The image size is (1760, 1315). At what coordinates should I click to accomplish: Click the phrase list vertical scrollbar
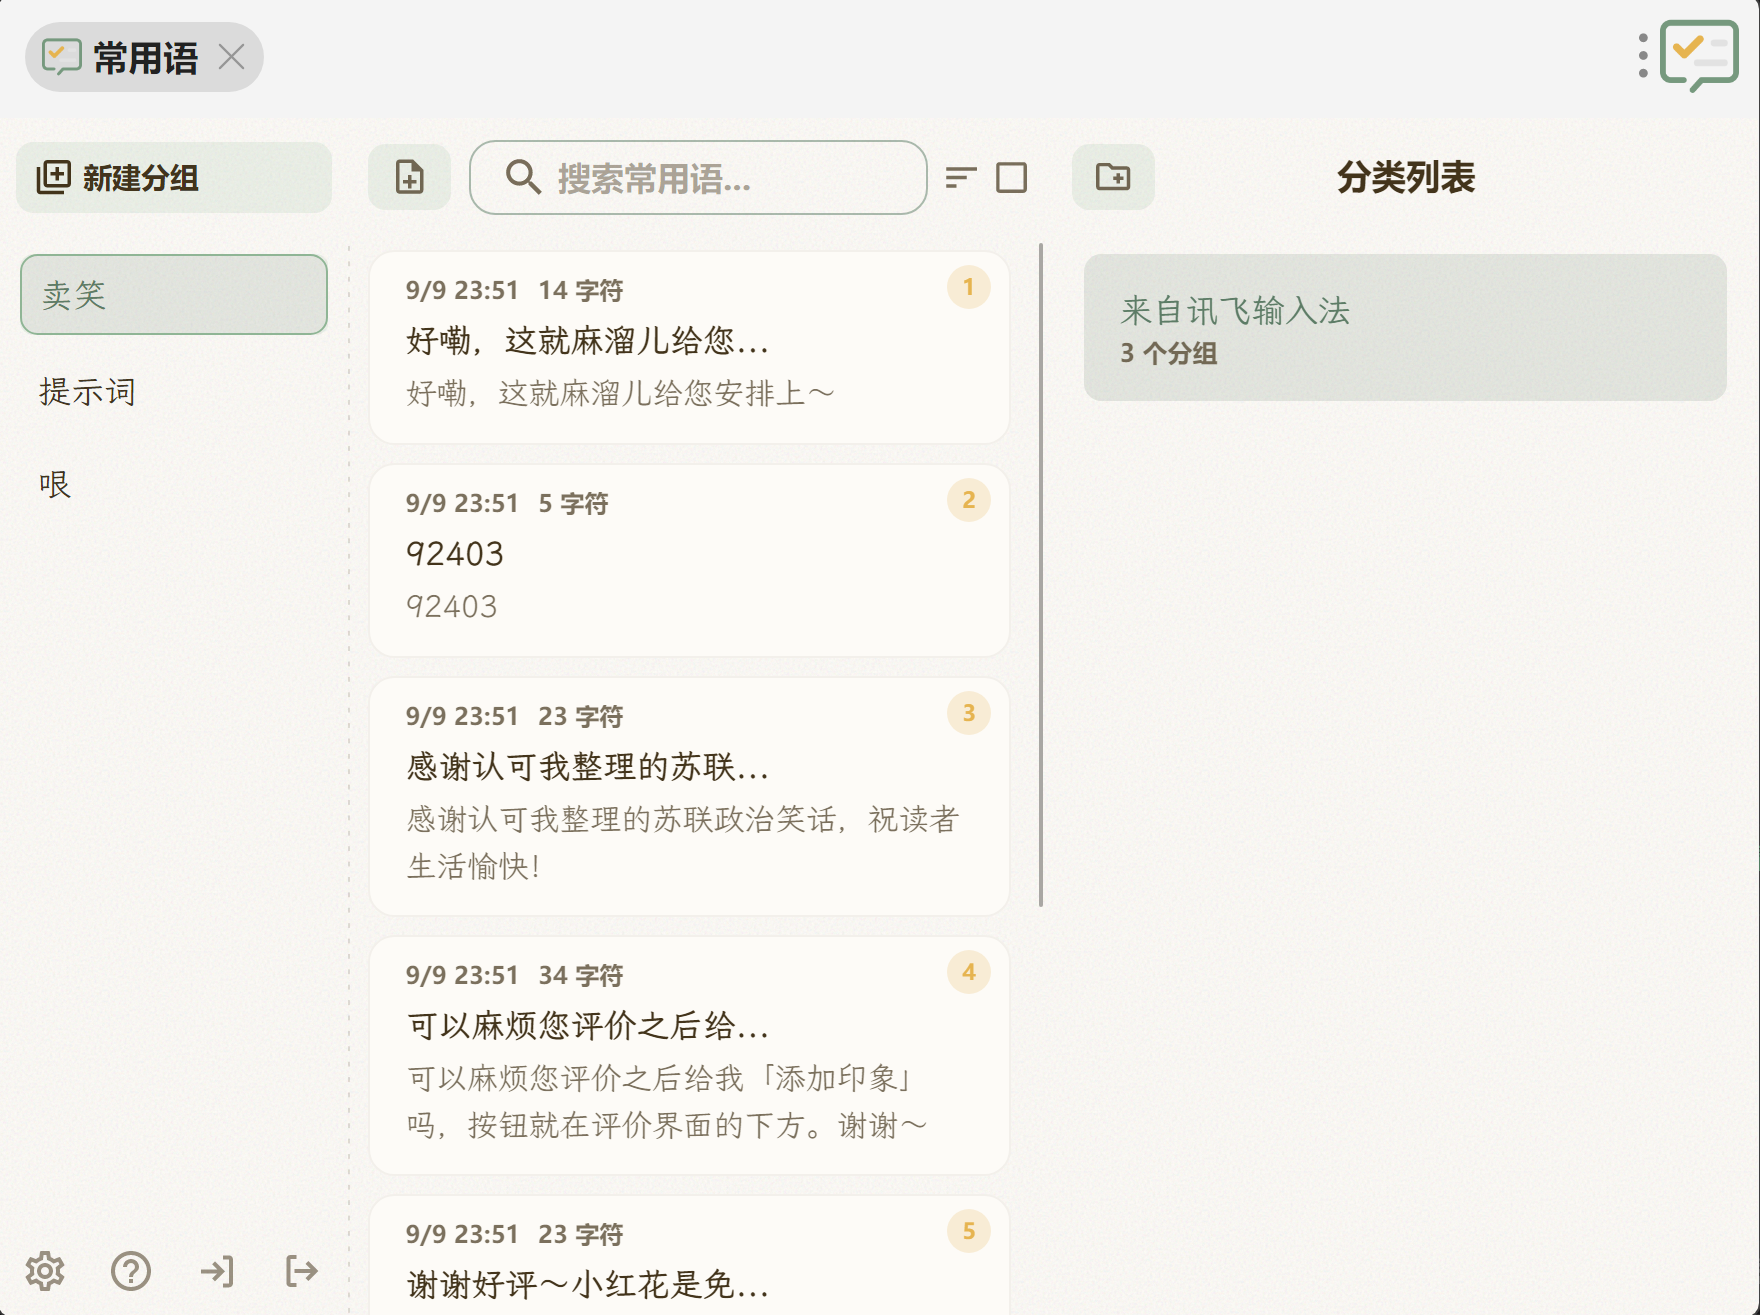1041,575
